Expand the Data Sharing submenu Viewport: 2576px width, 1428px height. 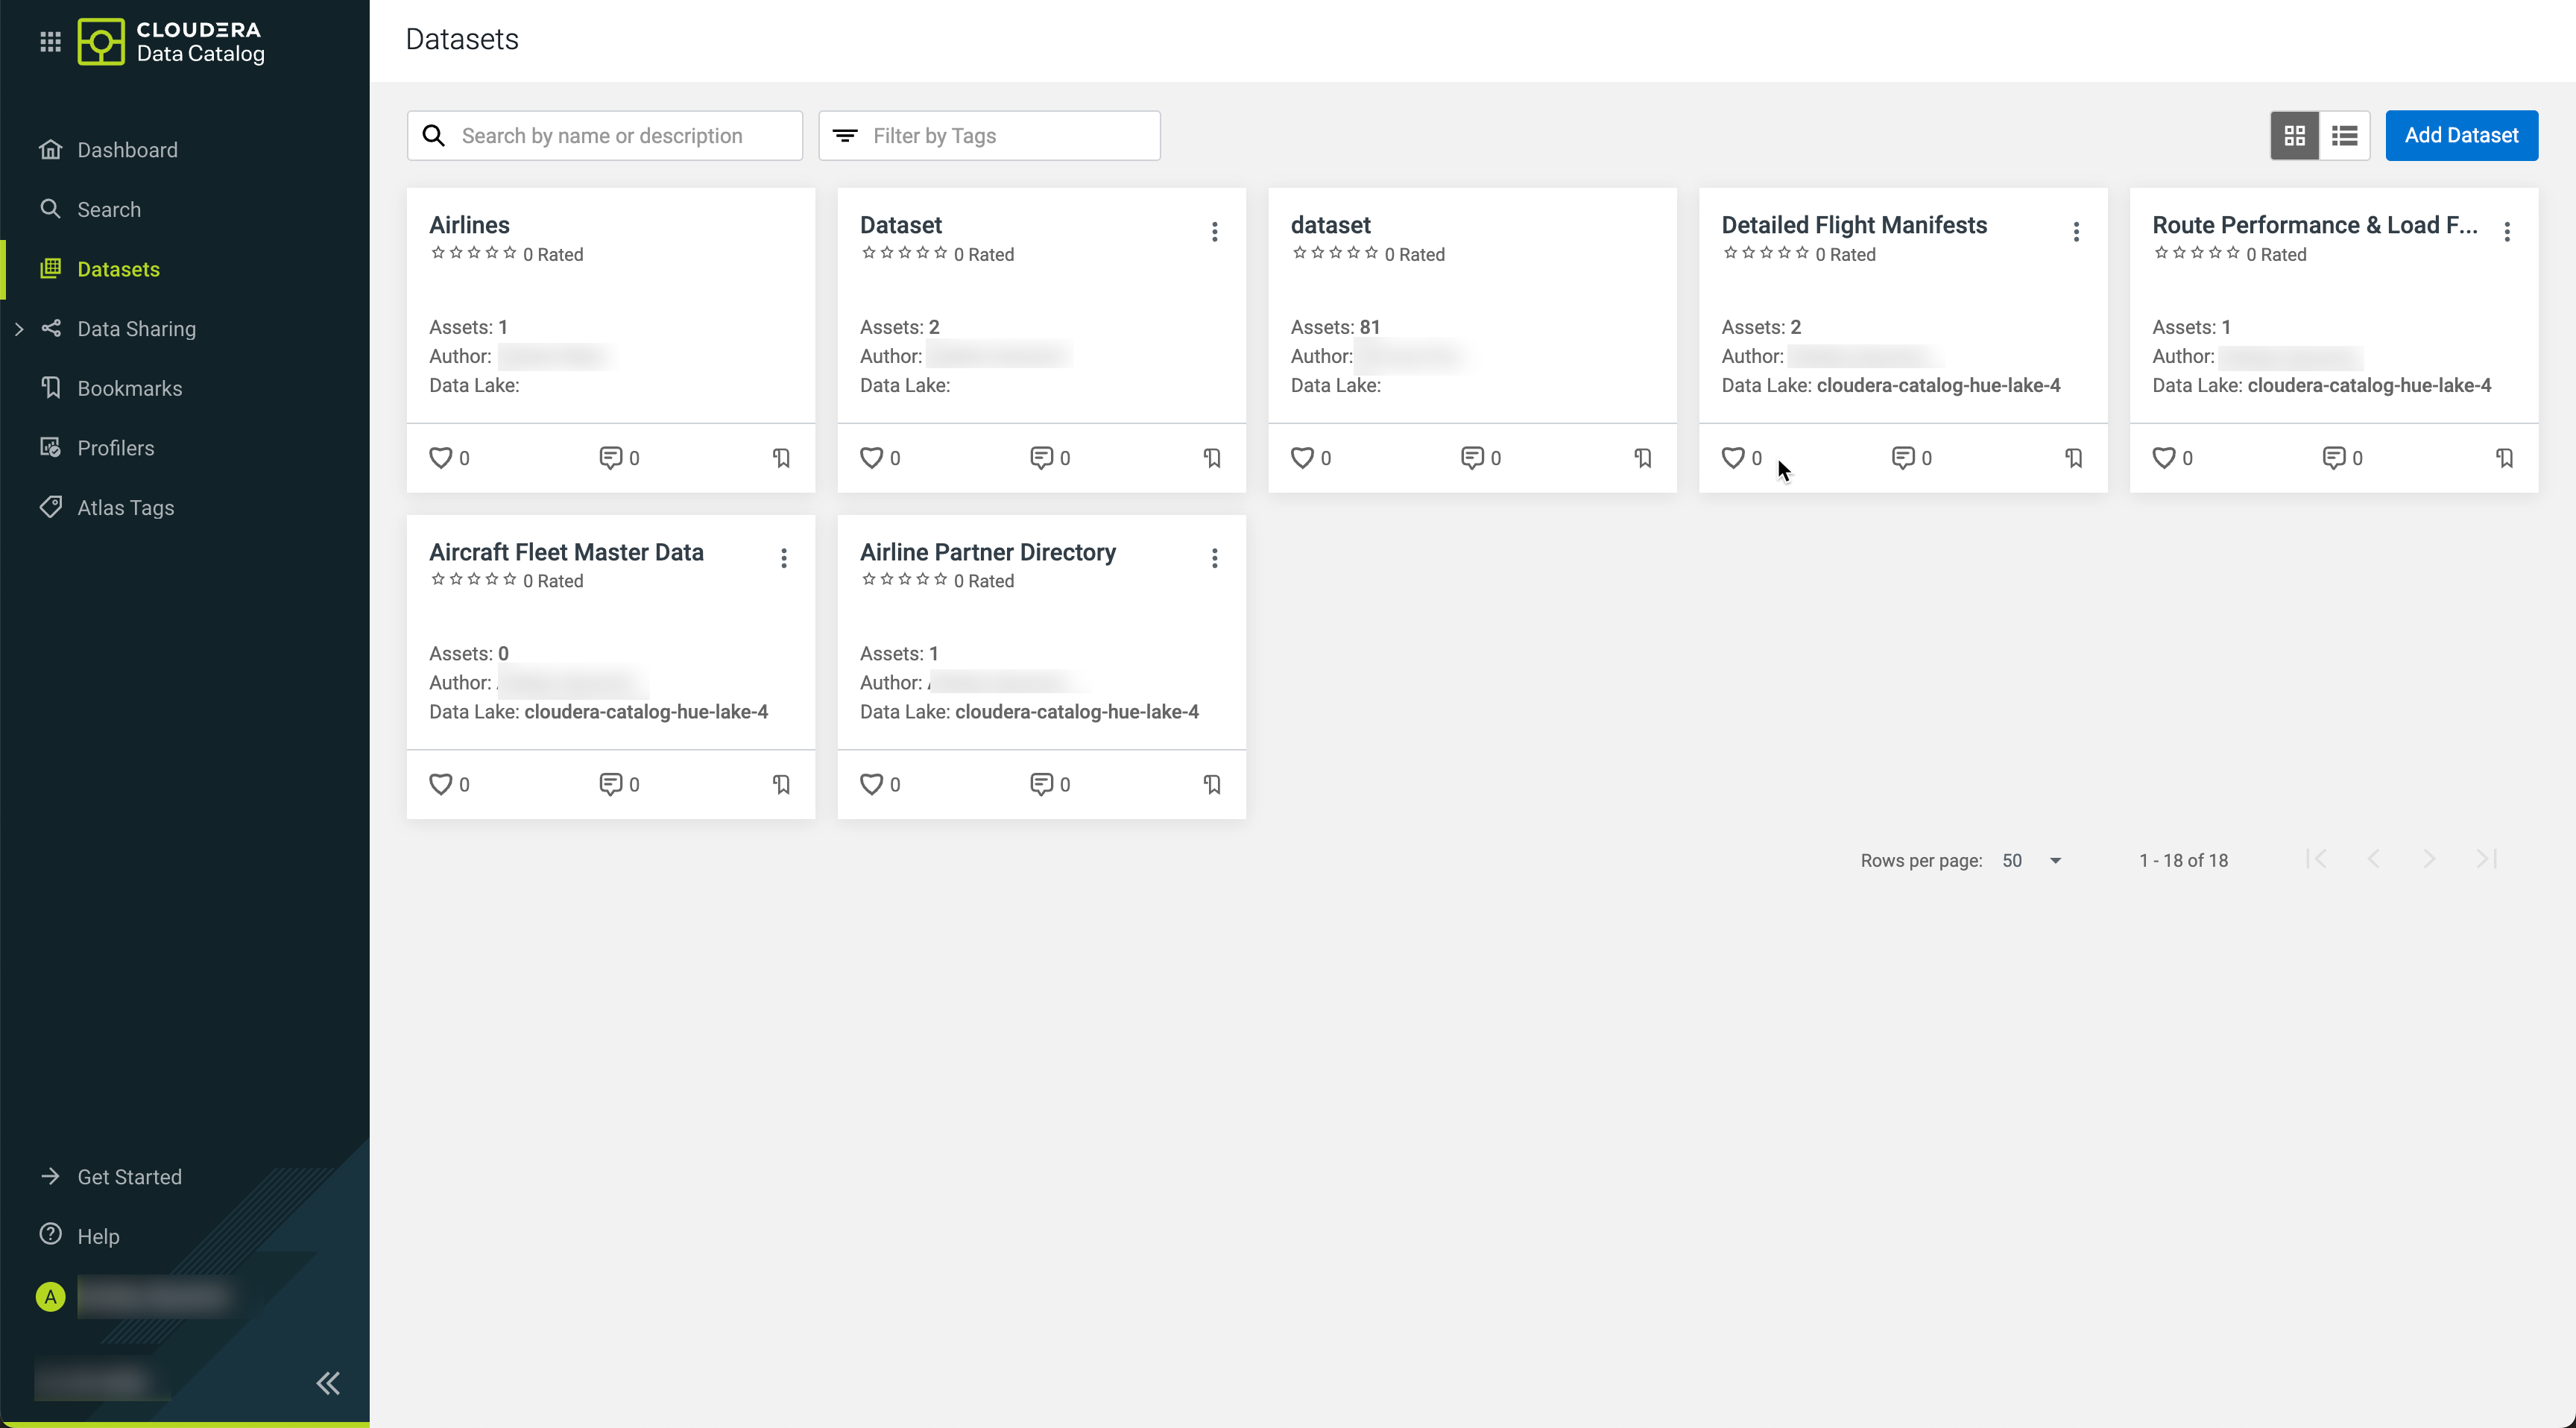tap(19, 329)
